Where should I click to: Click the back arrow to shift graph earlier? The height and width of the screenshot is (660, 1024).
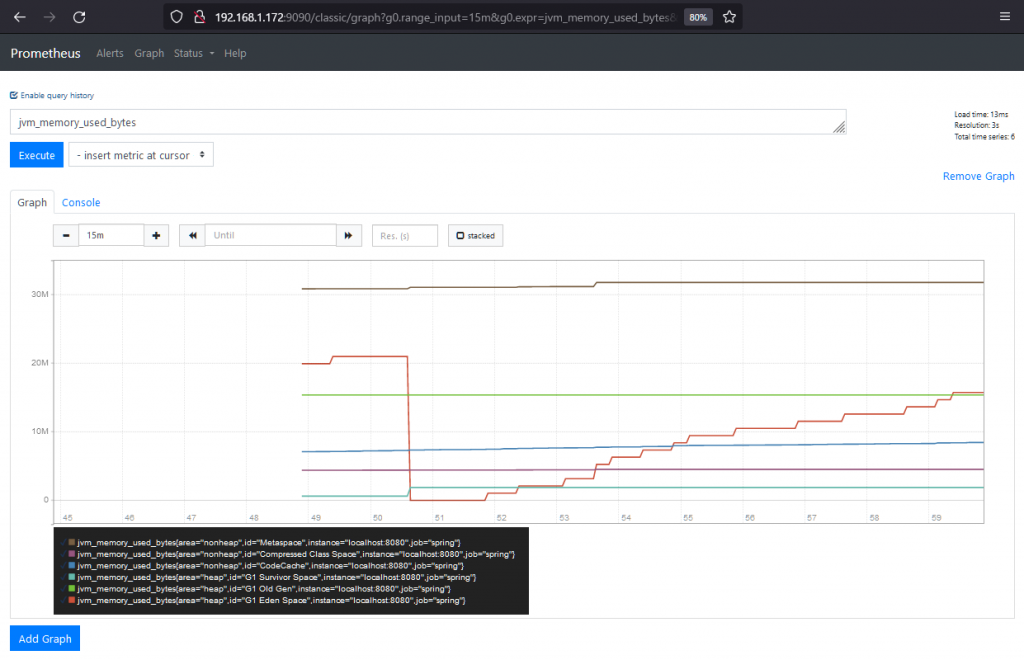(191, 235)
